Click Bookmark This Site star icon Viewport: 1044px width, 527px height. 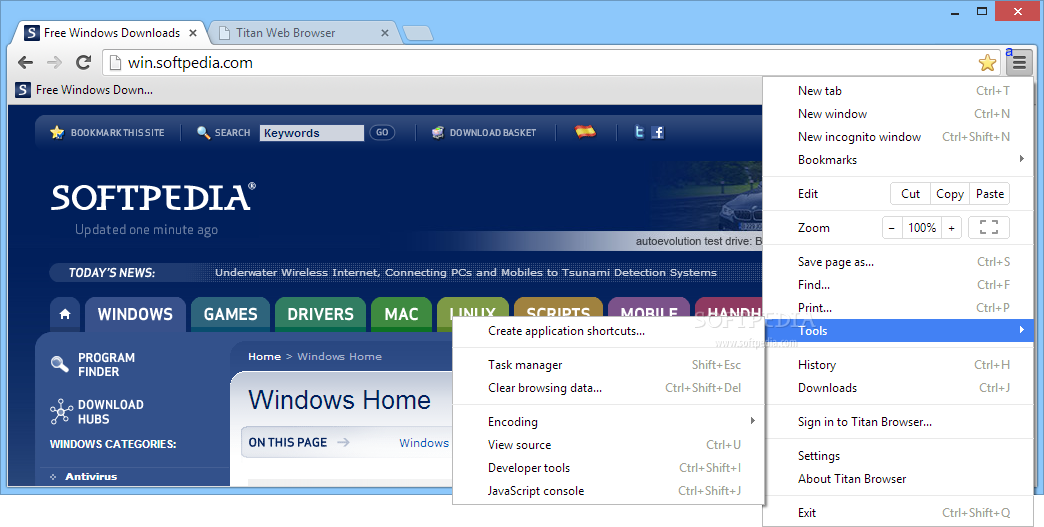[57, 132]
